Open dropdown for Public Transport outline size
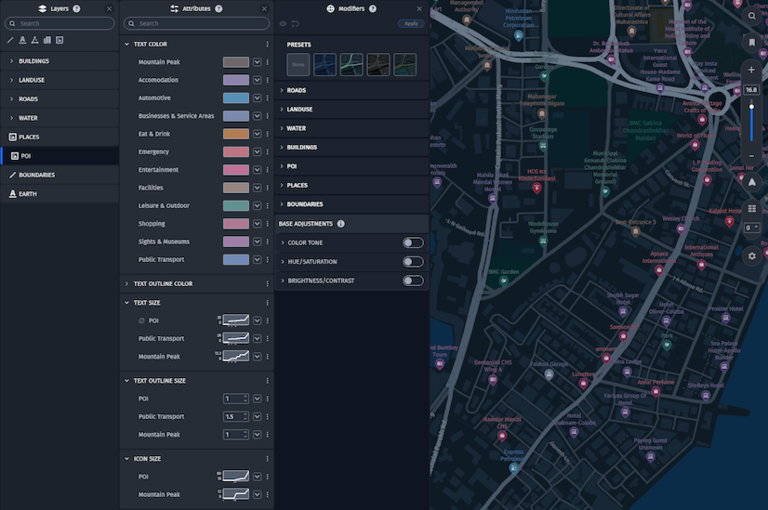768x510 pixels. (x=257, y=417)
